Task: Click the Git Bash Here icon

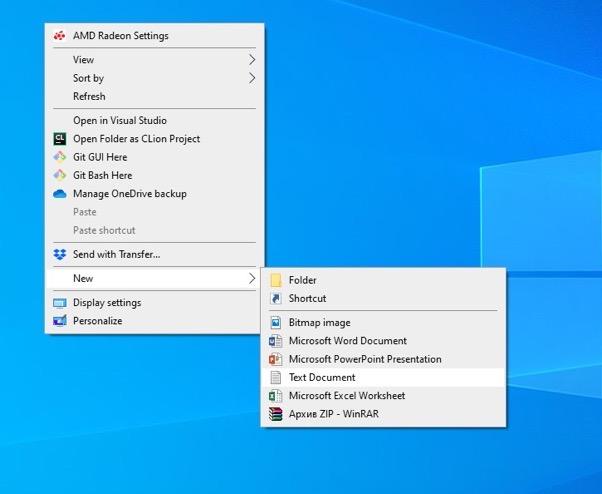Action: (x=60, y=175)
